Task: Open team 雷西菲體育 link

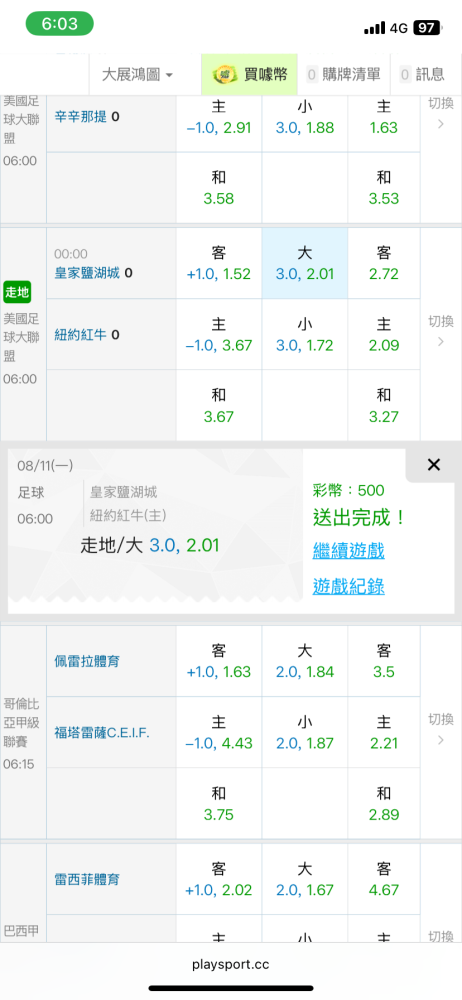Action: coord(87,879)
